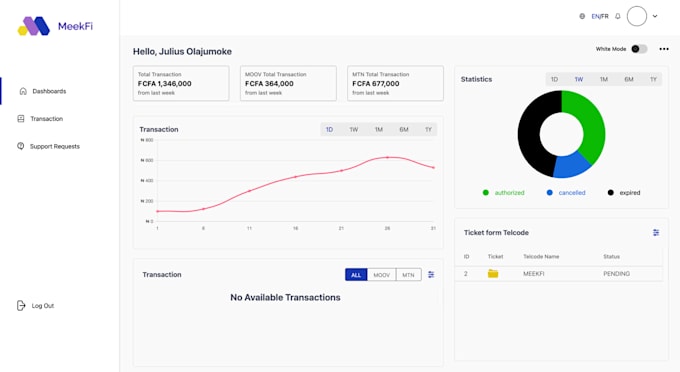Image resolution: width=680 pixels, height=372 pixels.
Task: Open the three-dot more options menu
Action: pos(664,49)
